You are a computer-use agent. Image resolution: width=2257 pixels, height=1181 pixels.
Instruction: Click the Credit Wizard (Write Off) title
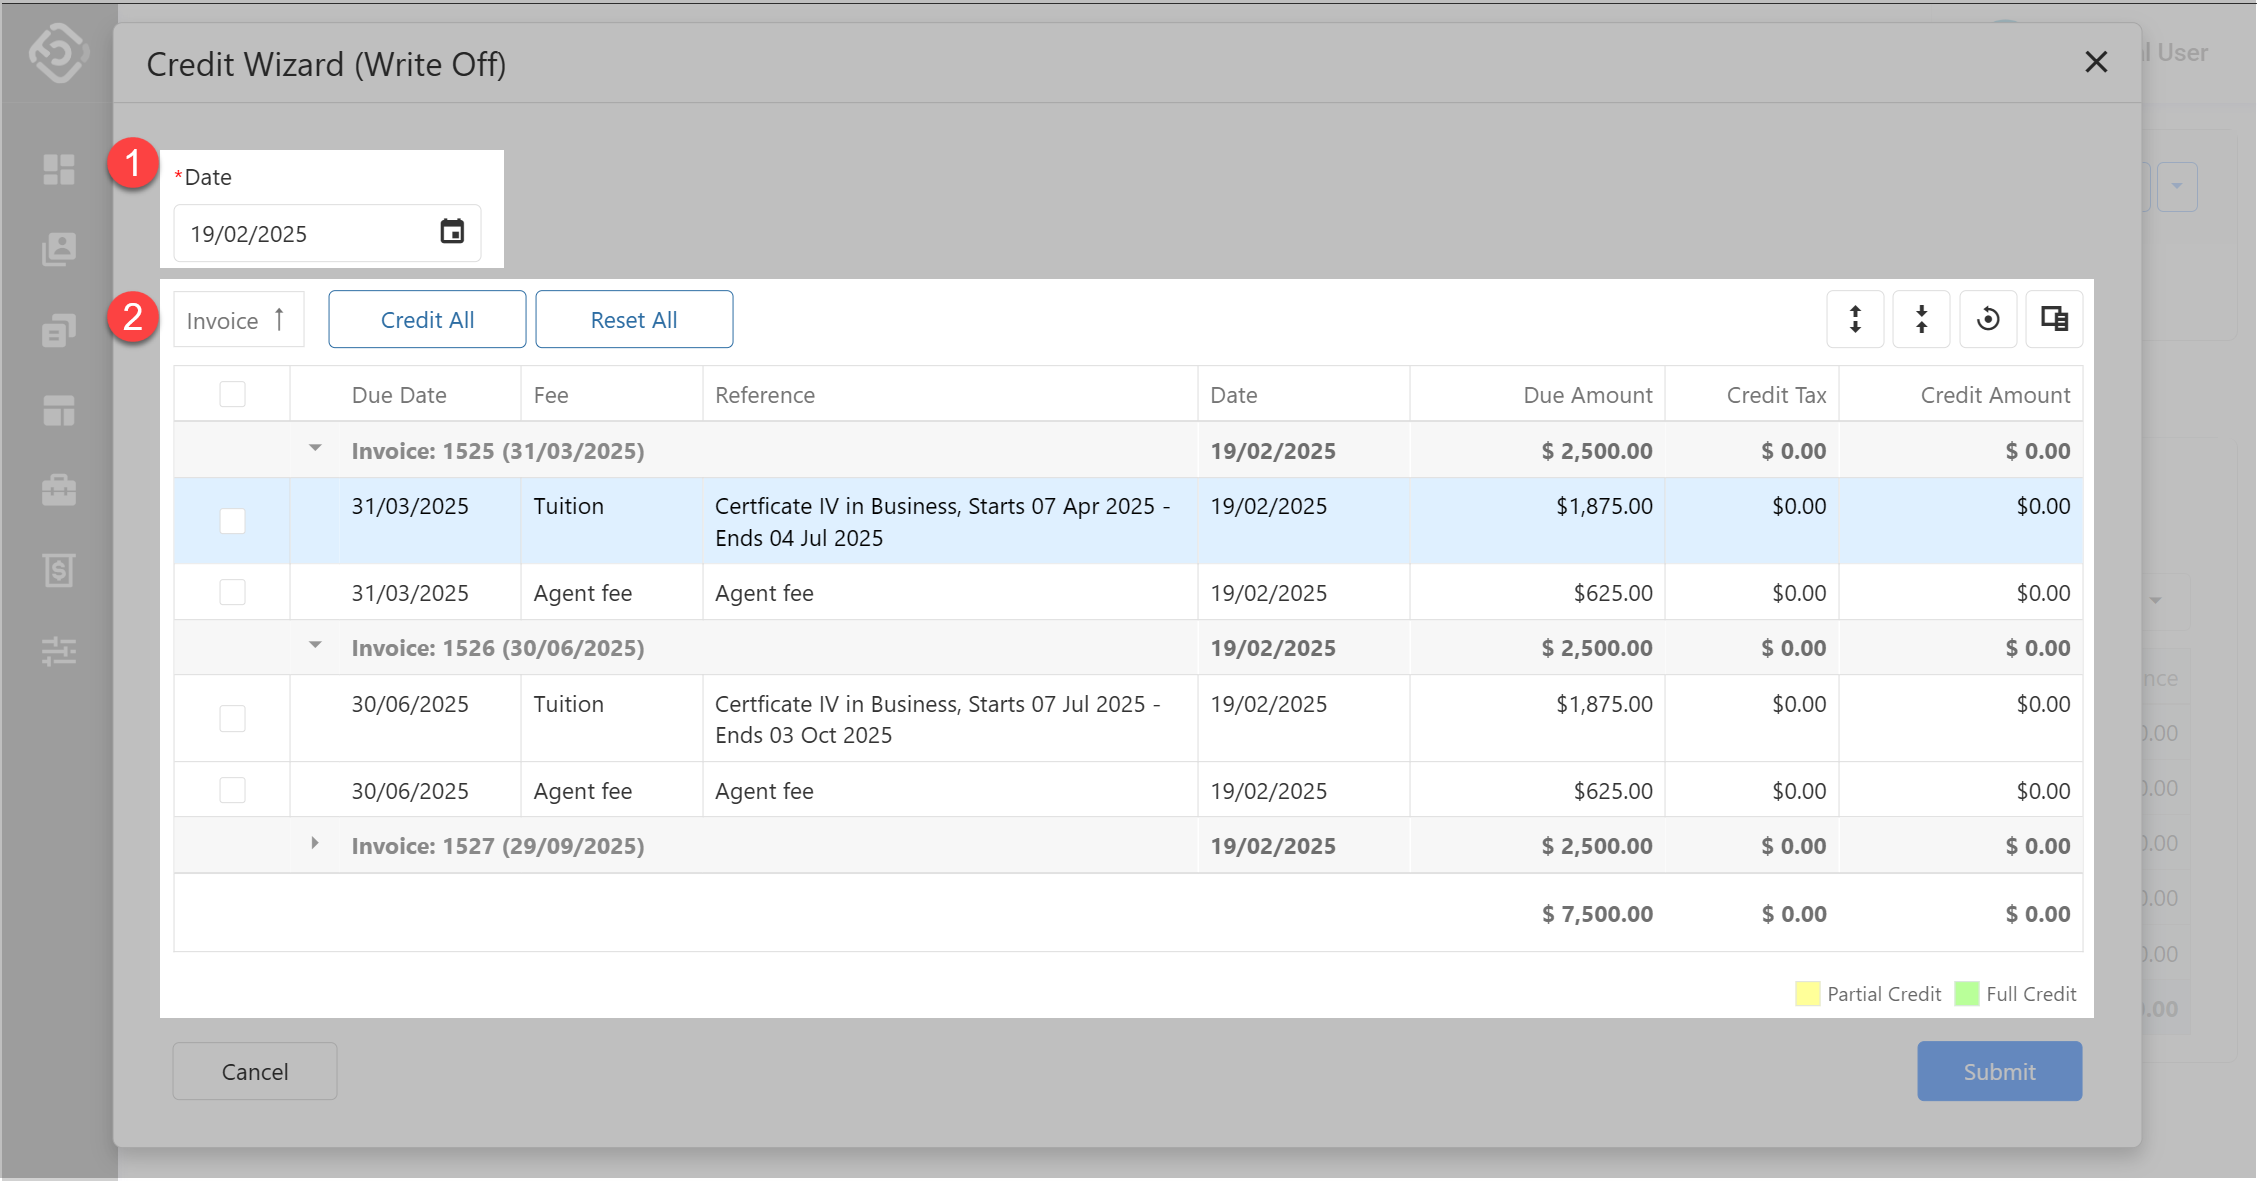(326, 64)
